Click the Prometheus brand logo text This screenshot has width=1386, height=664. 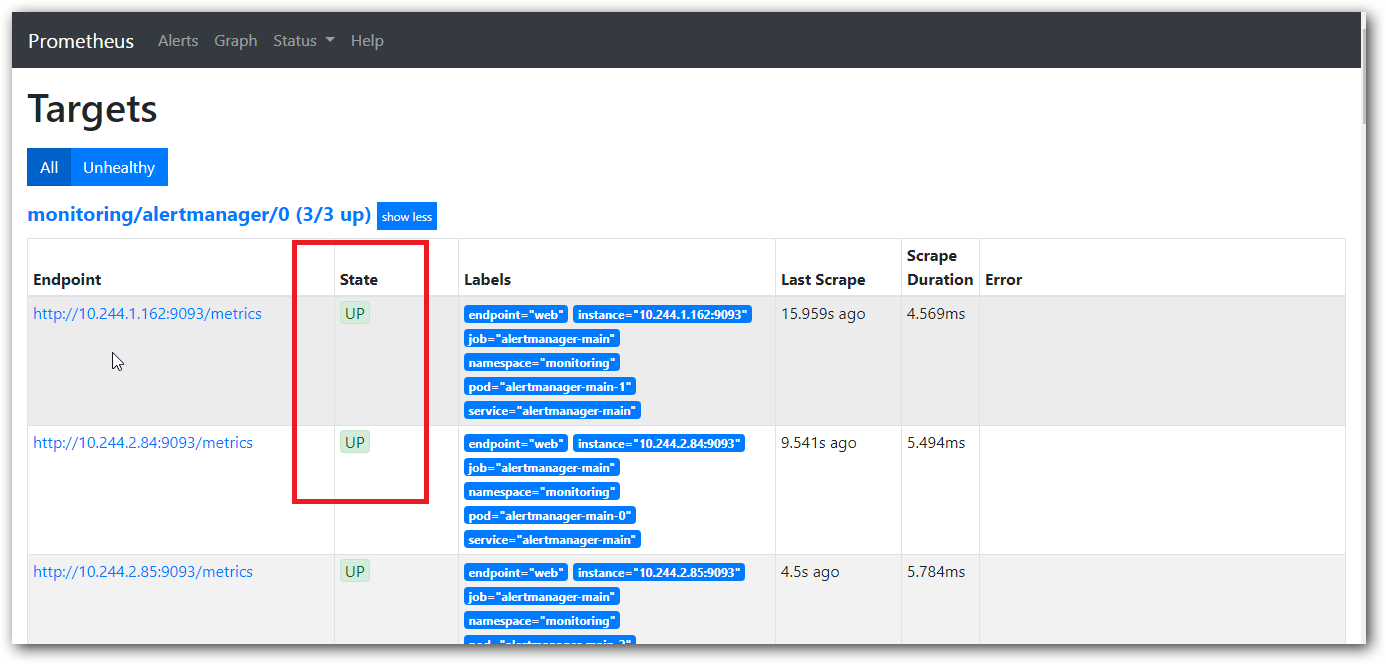click(x=81, y=41)
